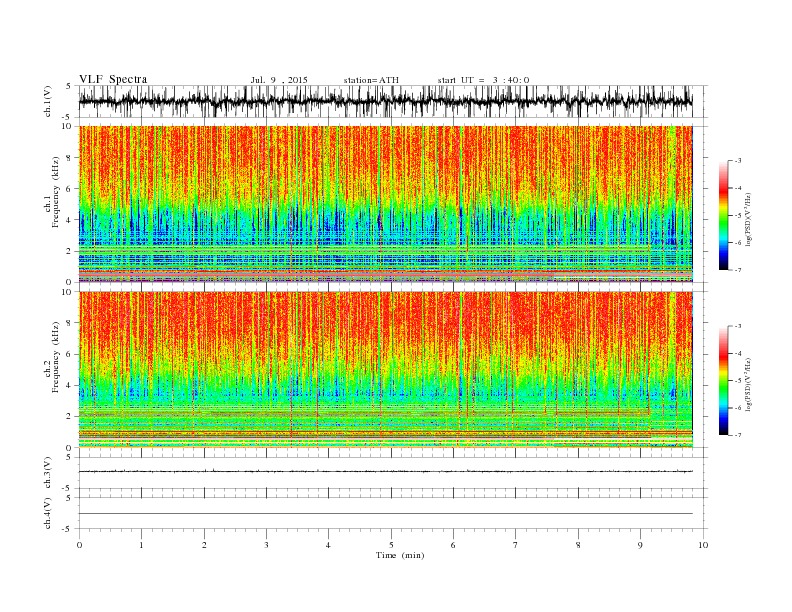
Task: Click the "-7" tick on ch.2 colorbar
Action: pyautogui.click(x=738, y=435)
